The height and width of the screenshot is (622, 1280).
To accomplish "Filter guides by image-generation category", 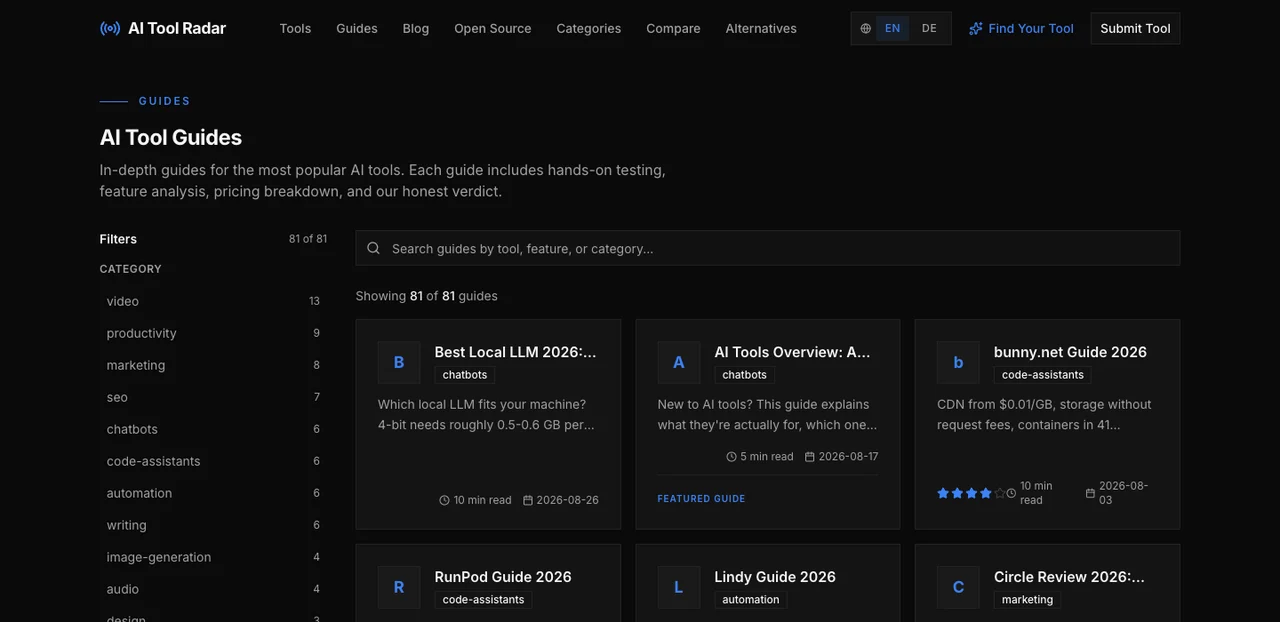I will tap(213, 557).
